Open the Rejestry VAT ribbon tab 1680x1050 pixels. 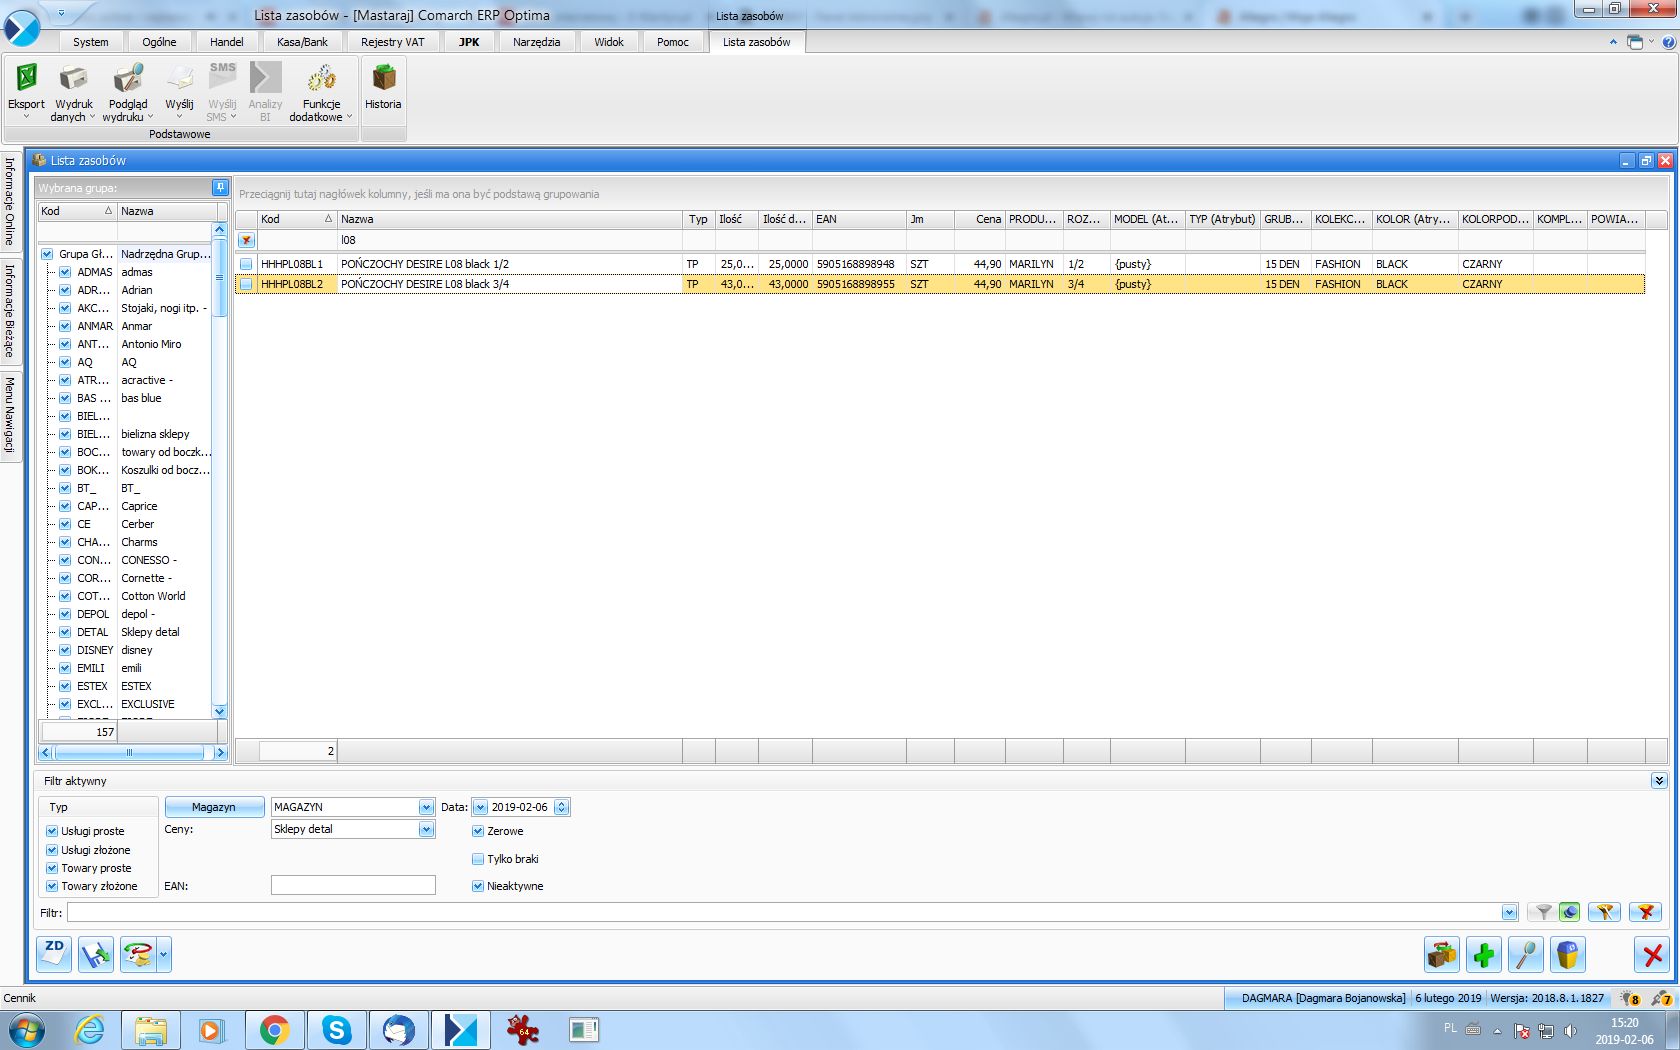point(392,42)
